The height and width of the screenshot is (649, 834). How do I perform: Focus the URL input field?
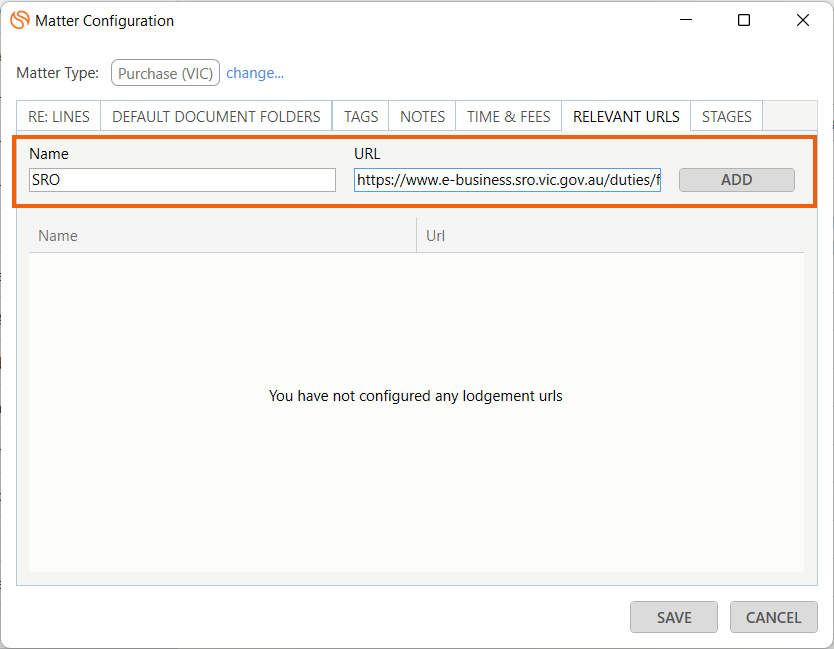coord(507,180)
